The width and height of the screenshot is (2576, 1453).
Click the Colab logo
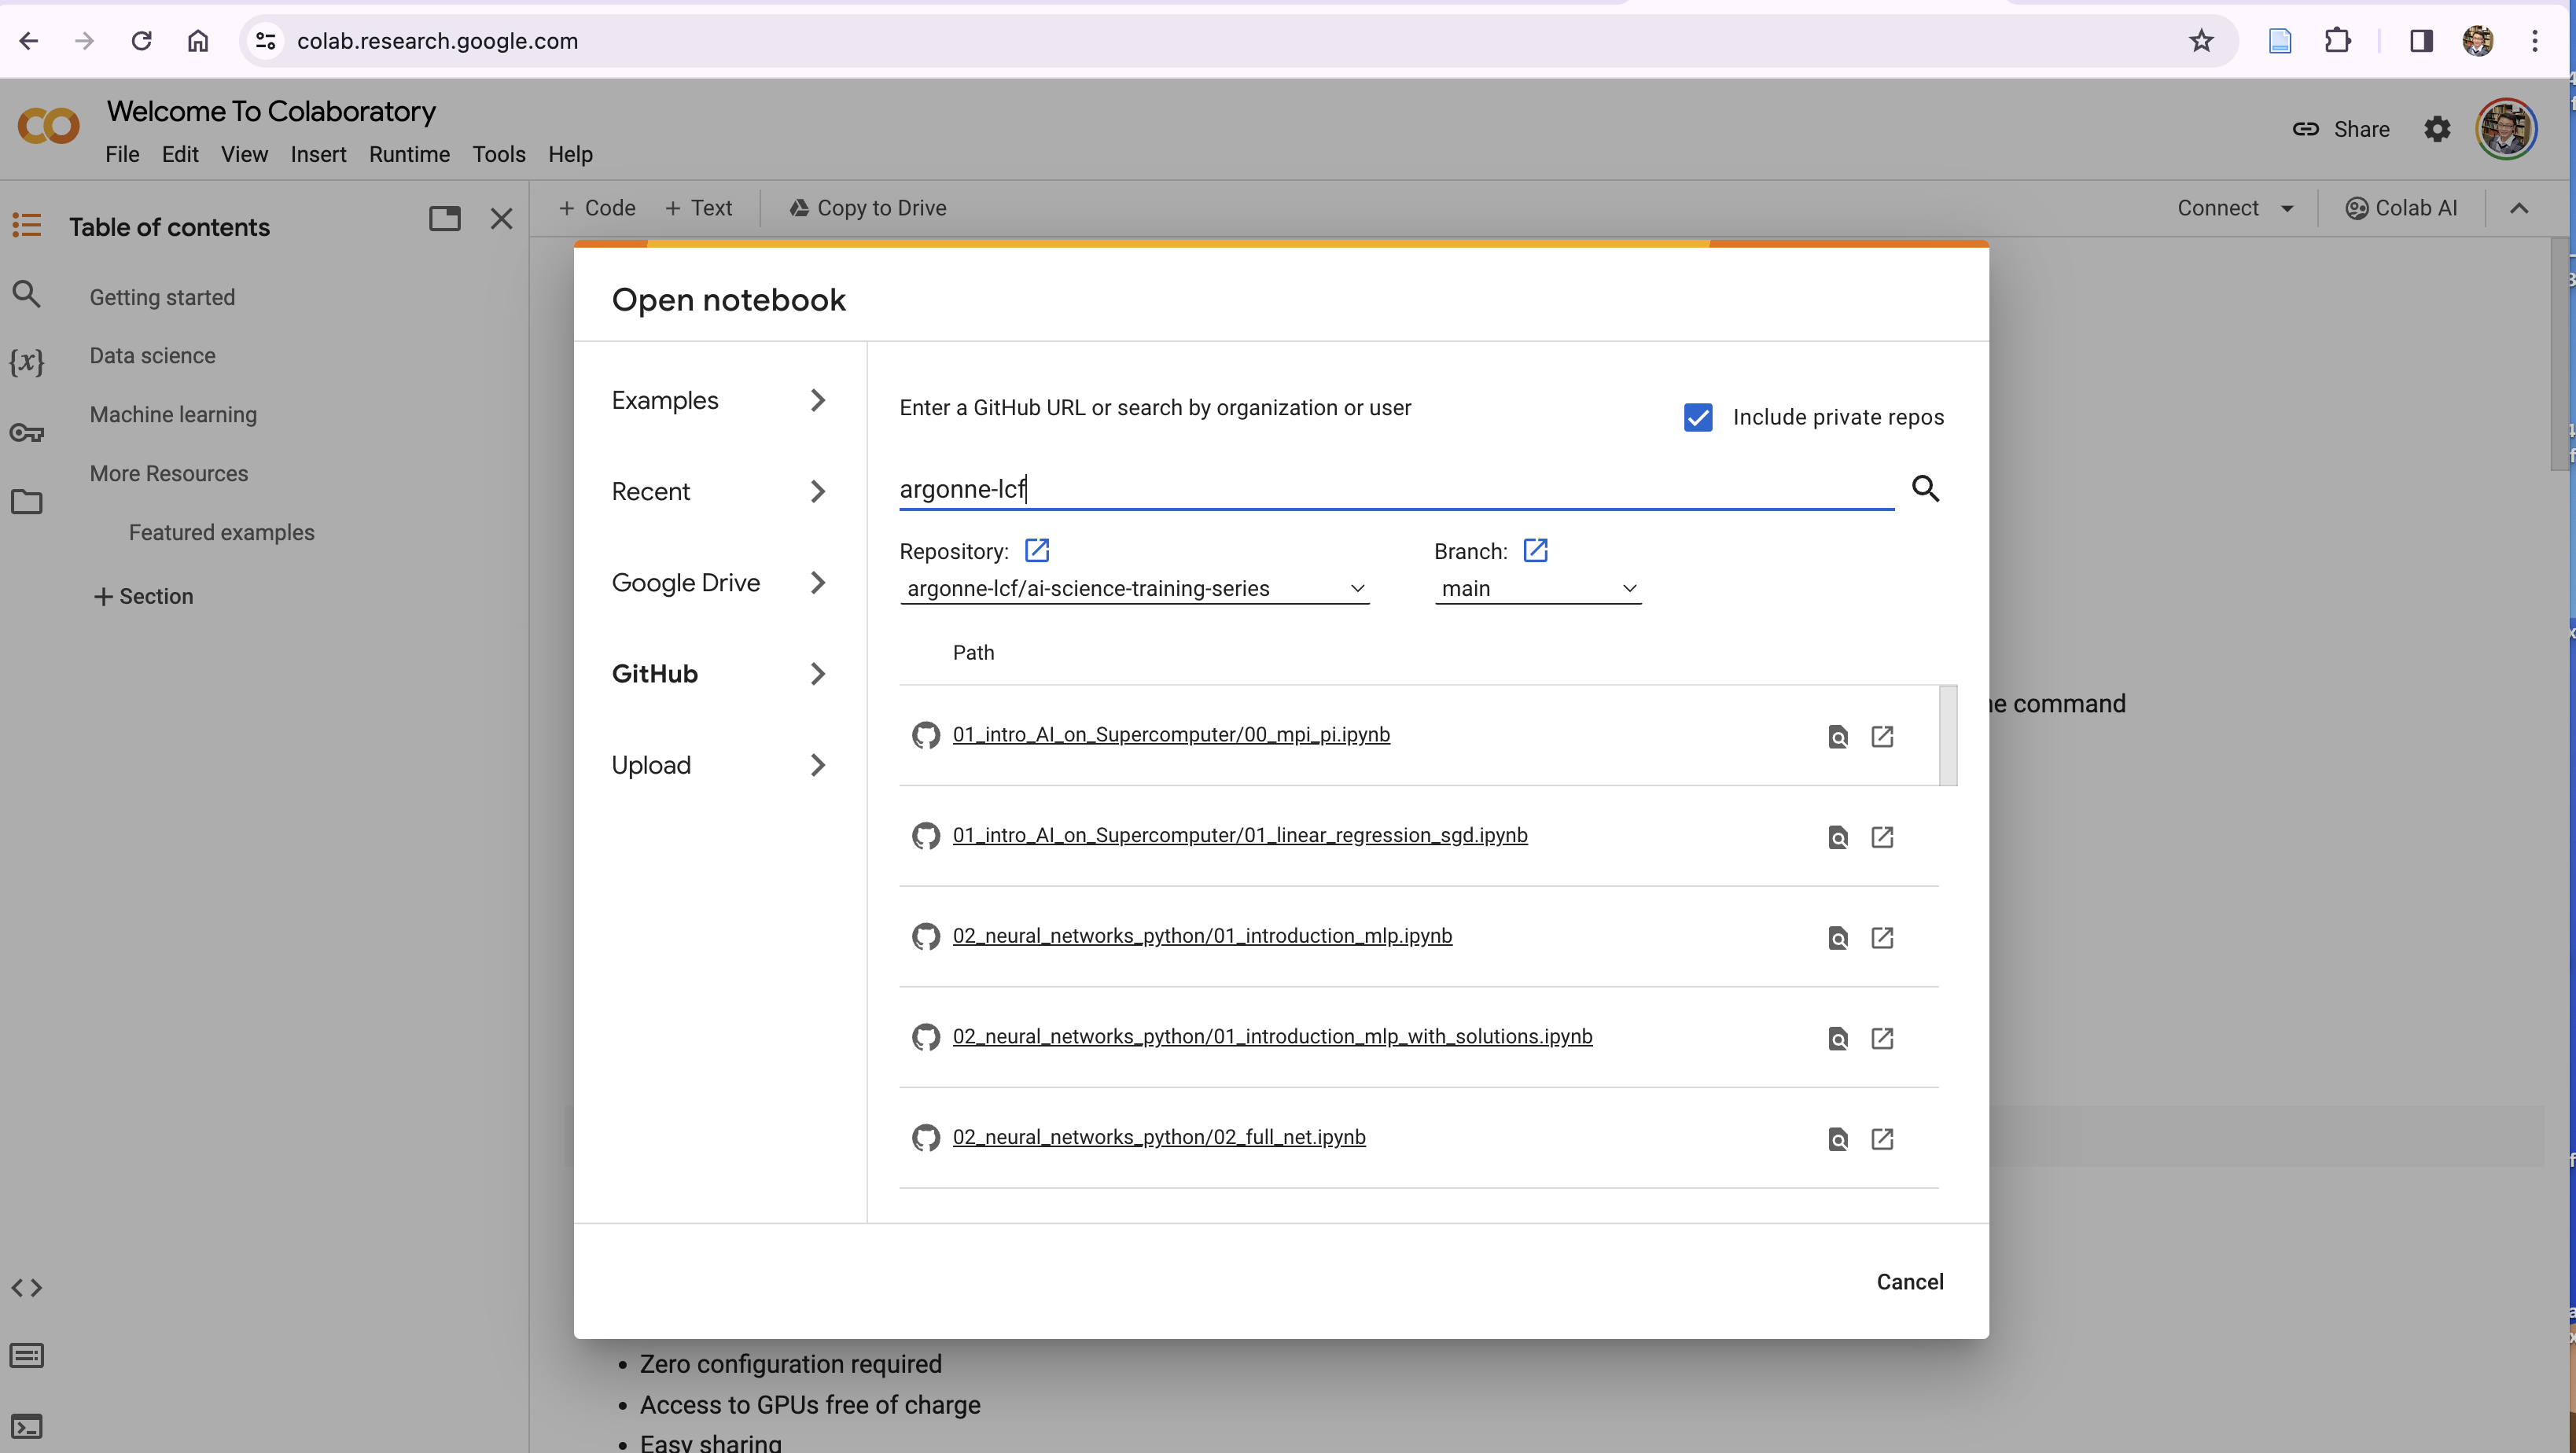pos(48,126)
